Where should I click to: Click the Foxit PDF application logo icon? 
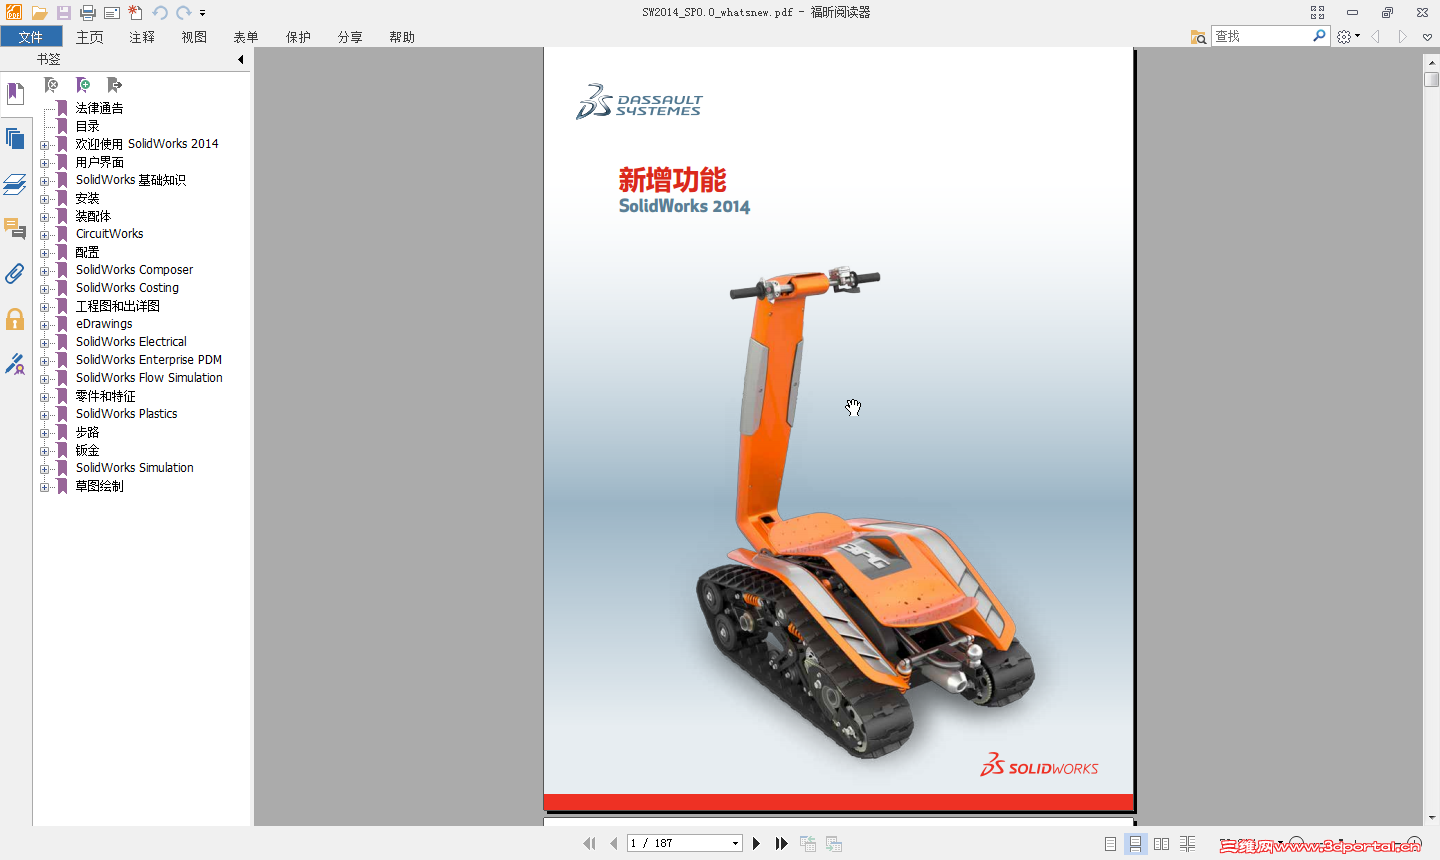(x=14, y=12)
